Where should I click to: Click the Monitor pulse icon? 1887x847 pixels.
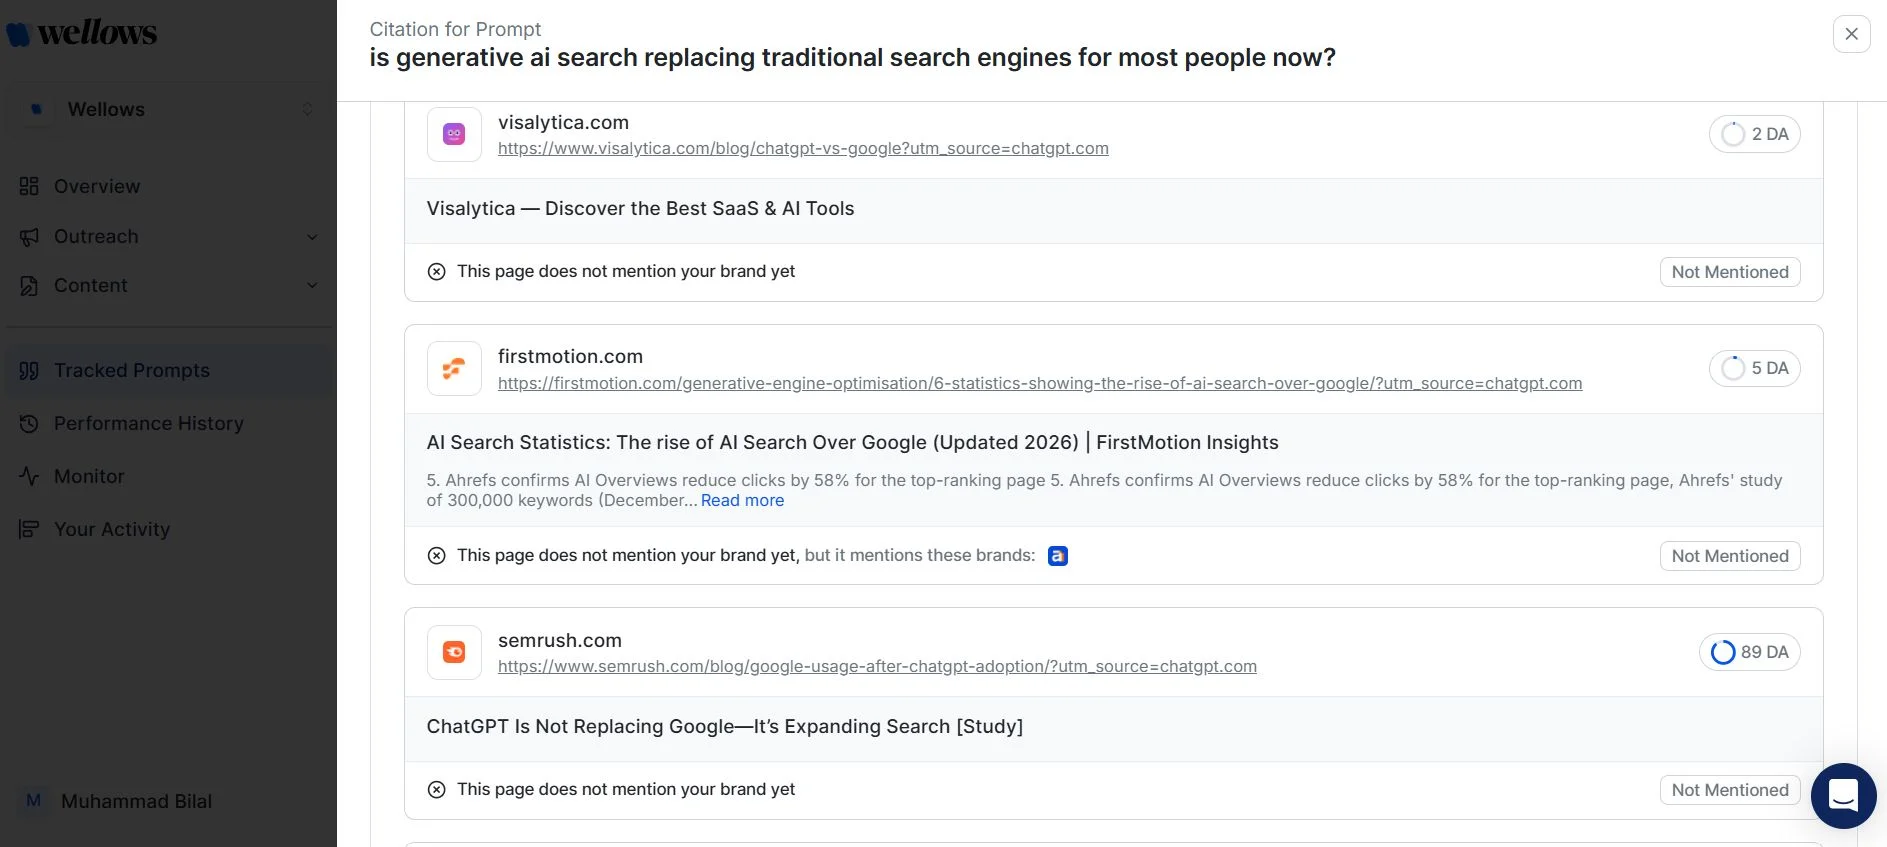point(29,476)
